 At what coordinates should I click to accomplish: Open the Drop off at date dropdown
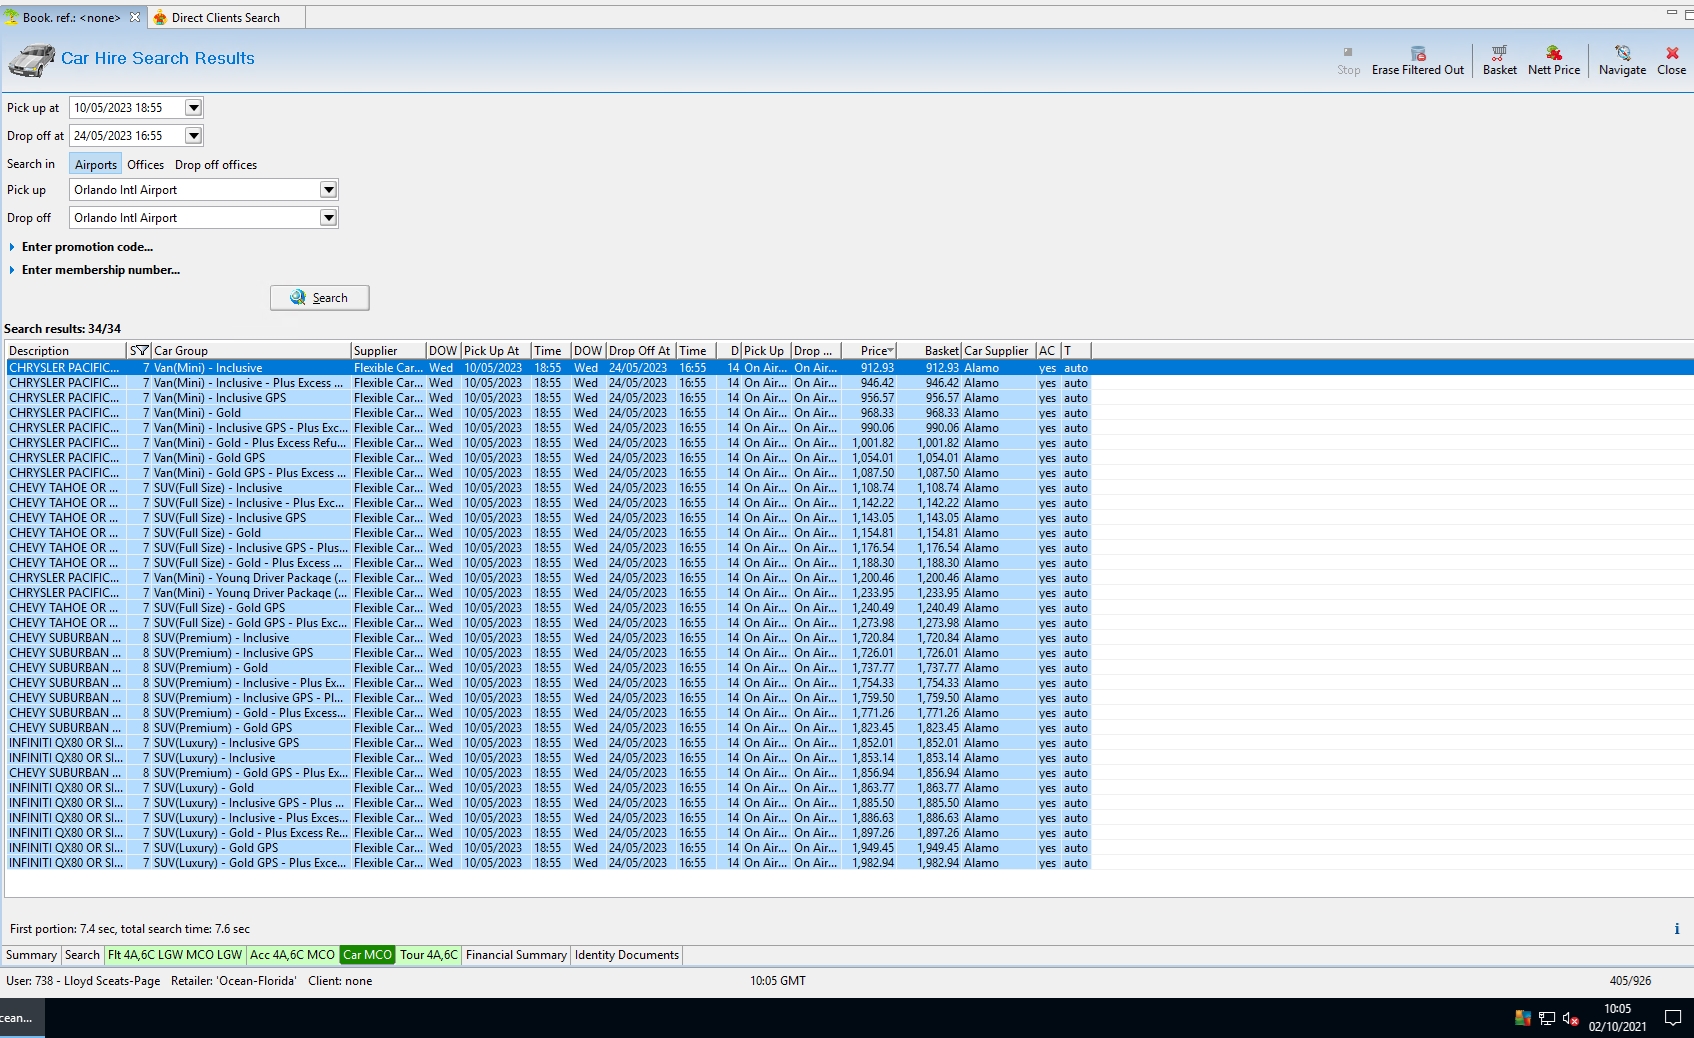(194, 136)
